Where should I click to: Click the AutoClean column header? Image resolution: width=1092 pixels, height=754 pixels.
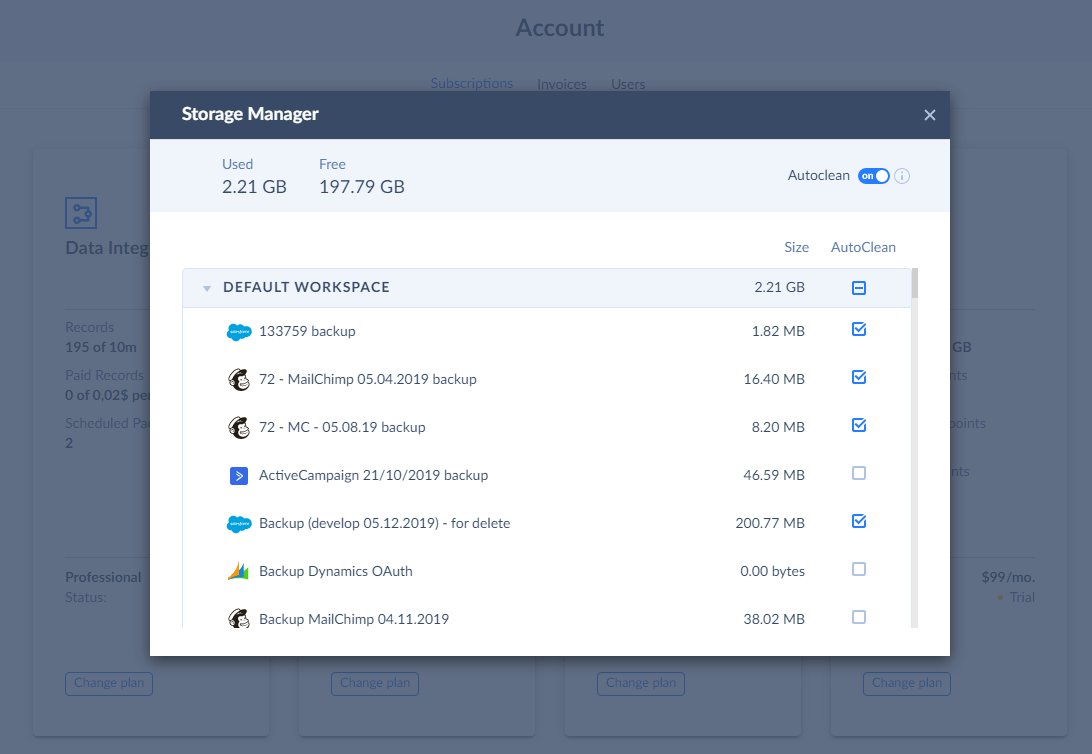(x=863, y=247)
